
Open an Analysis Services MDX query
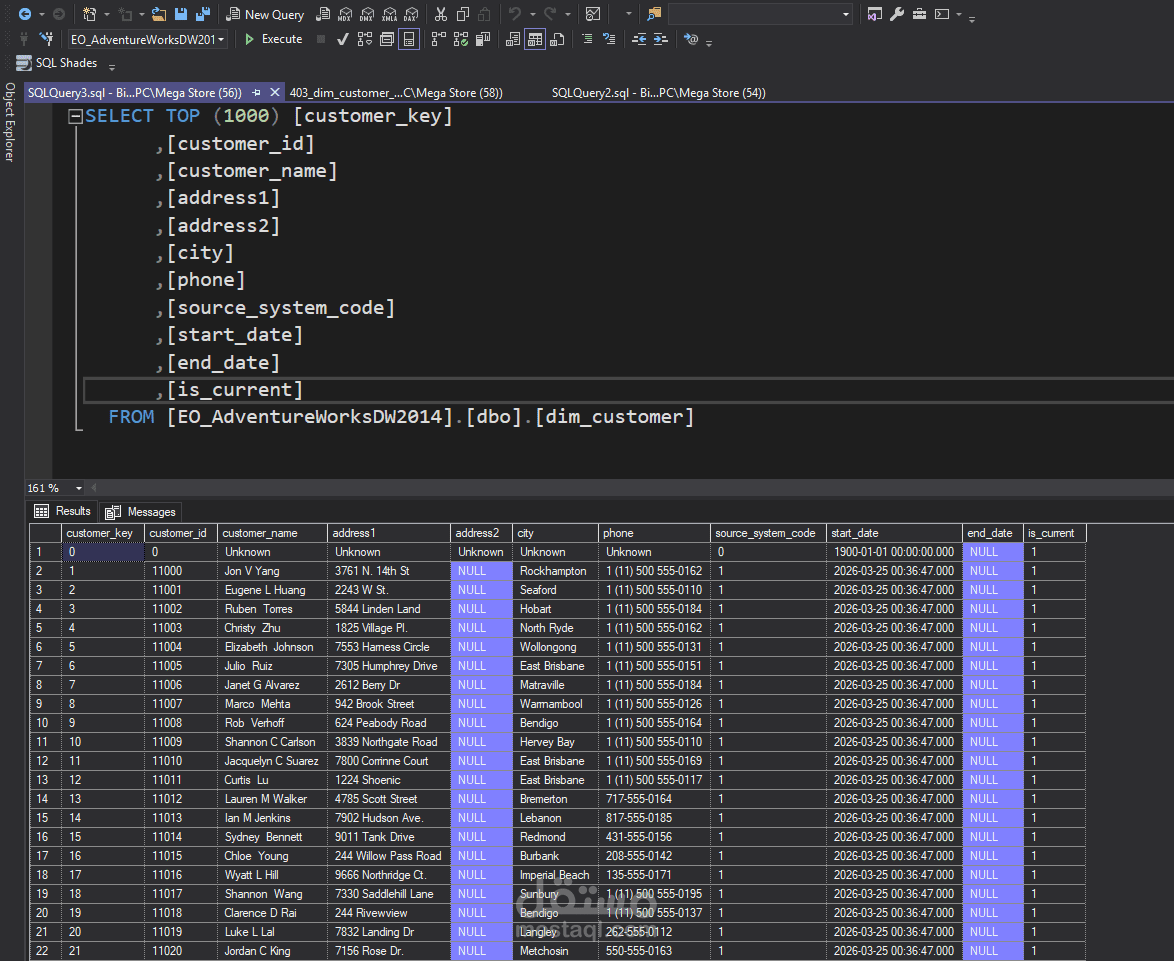tap(345, 14)
